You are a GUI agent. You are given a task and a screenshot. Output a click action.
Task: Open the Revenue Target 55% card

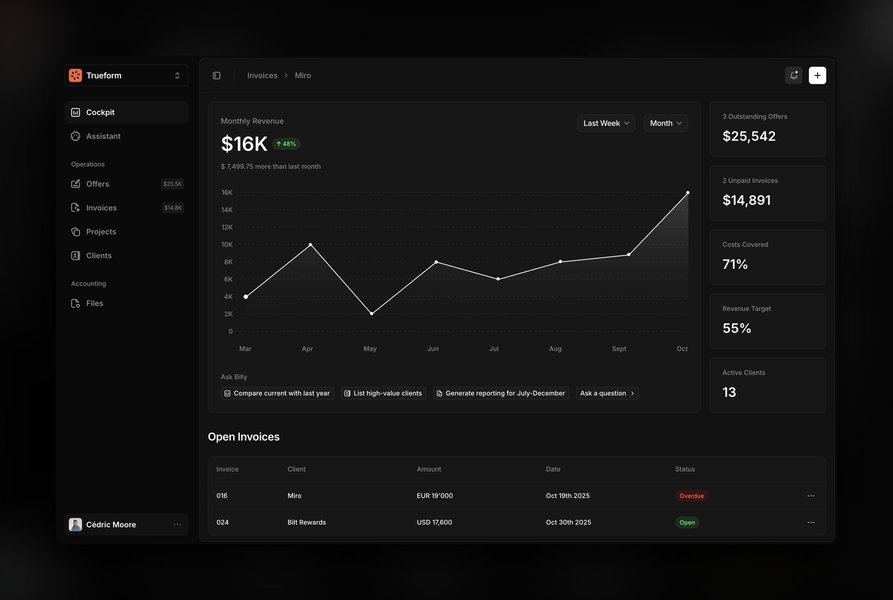click(768, 321)
